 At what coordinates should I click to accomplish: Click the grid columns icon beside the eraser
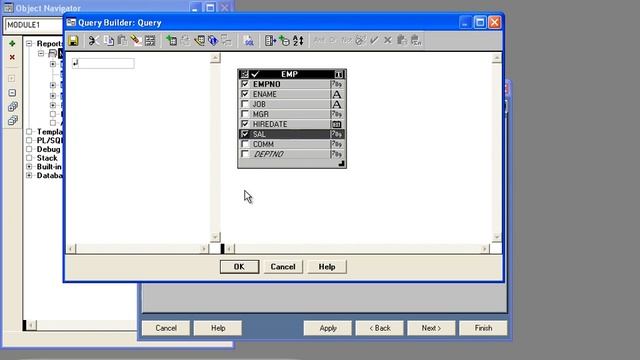pos(150,40)
